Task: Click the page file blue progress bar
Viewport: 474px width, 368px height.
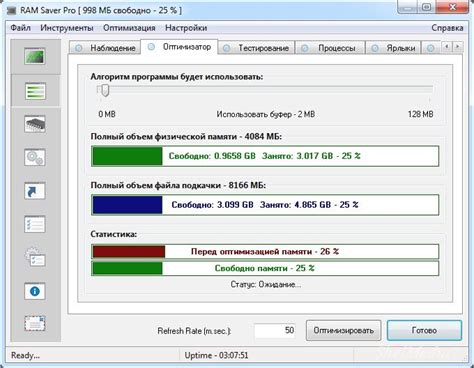Action: [x=265, y=205]
